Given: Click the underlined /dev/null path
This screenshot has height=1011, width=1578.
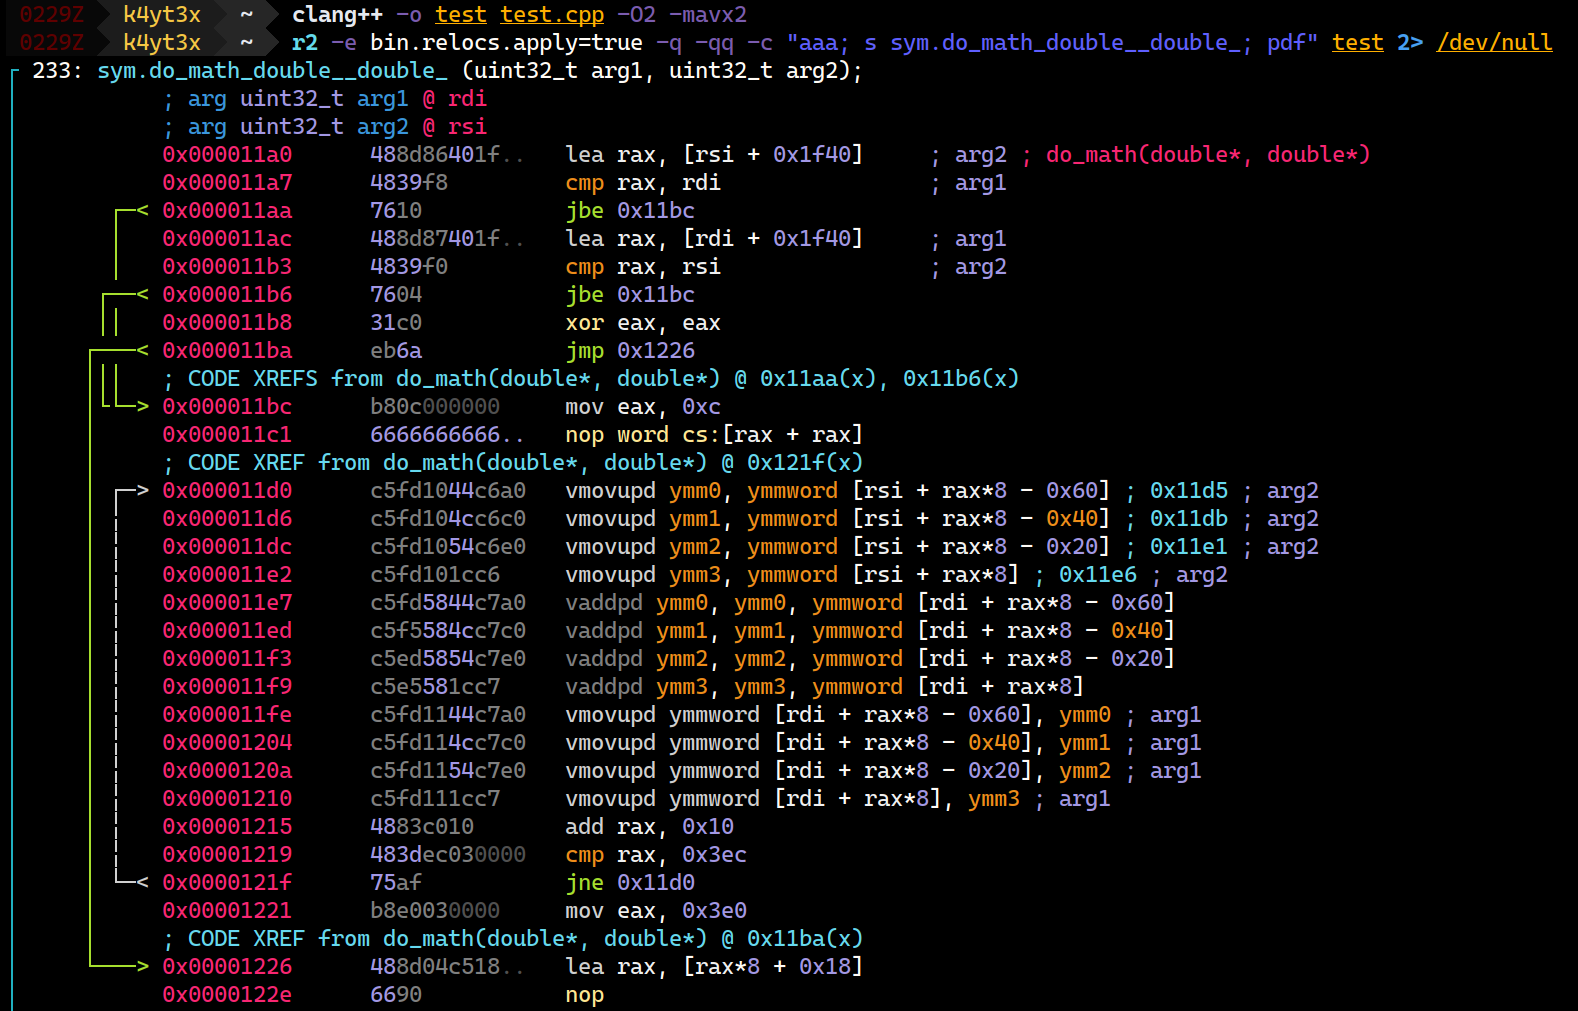Looking at the screenshot, I should pos(1494,43).
